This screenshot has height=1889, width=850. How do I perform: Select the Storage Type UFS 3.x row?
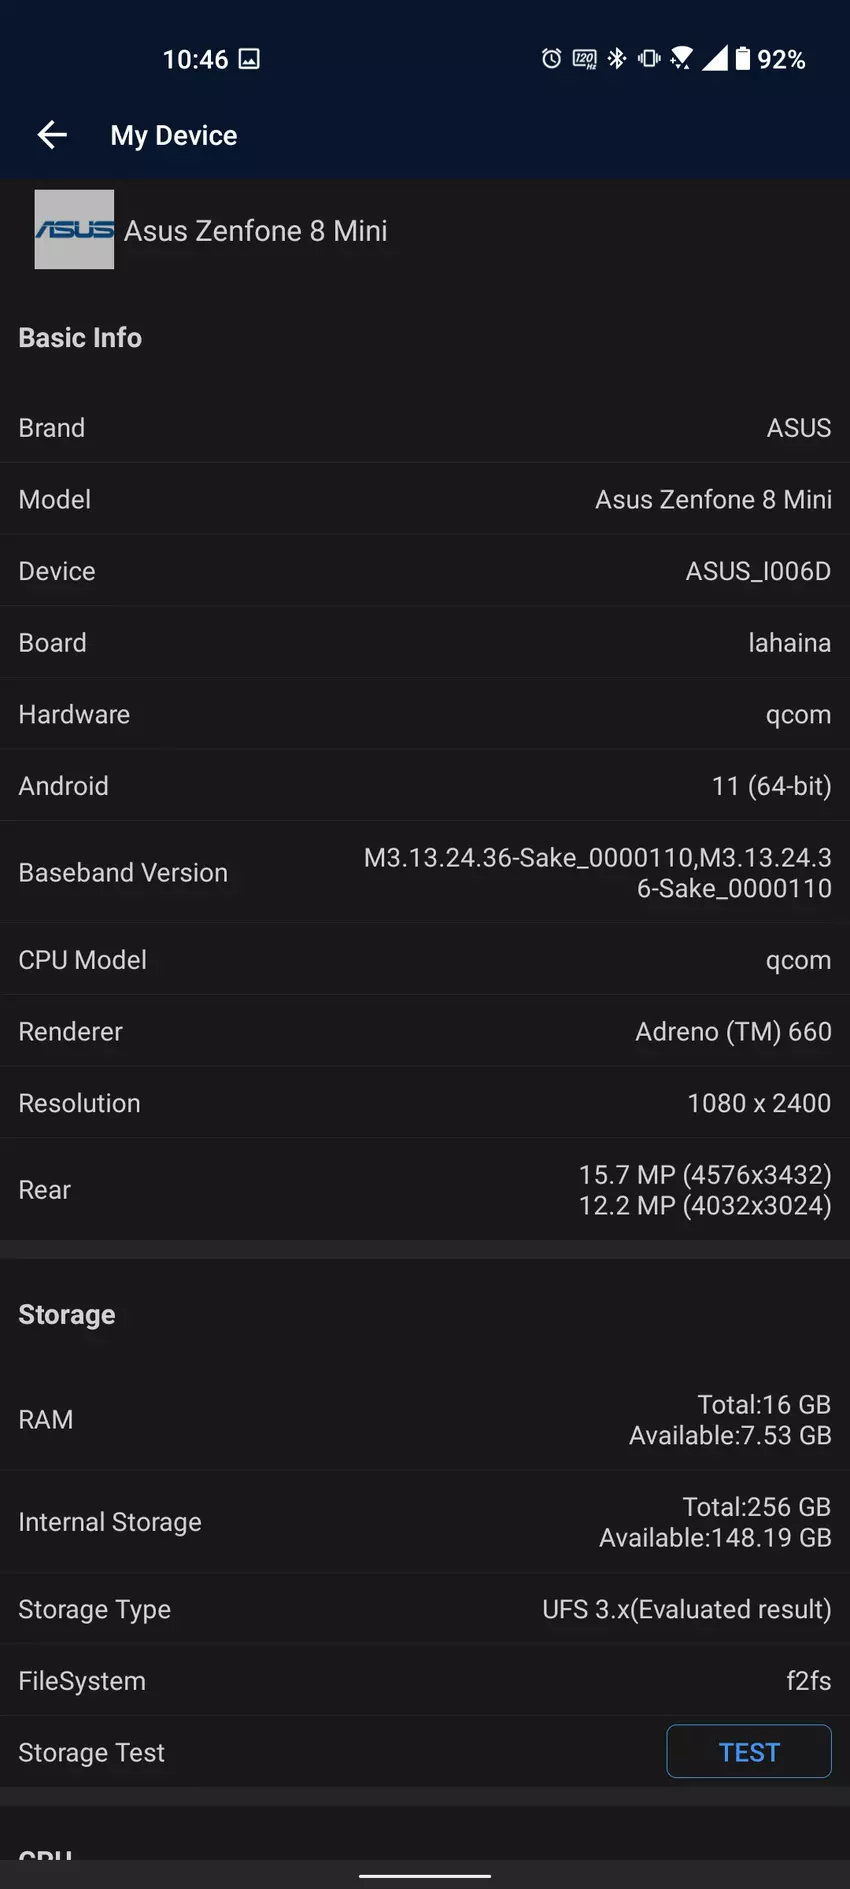coord(425,1609)
